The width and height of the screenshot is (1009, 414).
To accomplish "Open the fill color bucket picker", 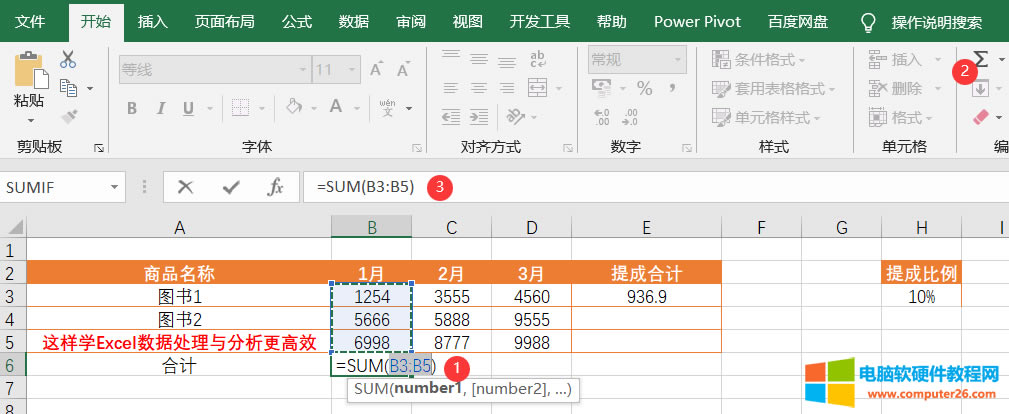I will click(x=295, y=108).
